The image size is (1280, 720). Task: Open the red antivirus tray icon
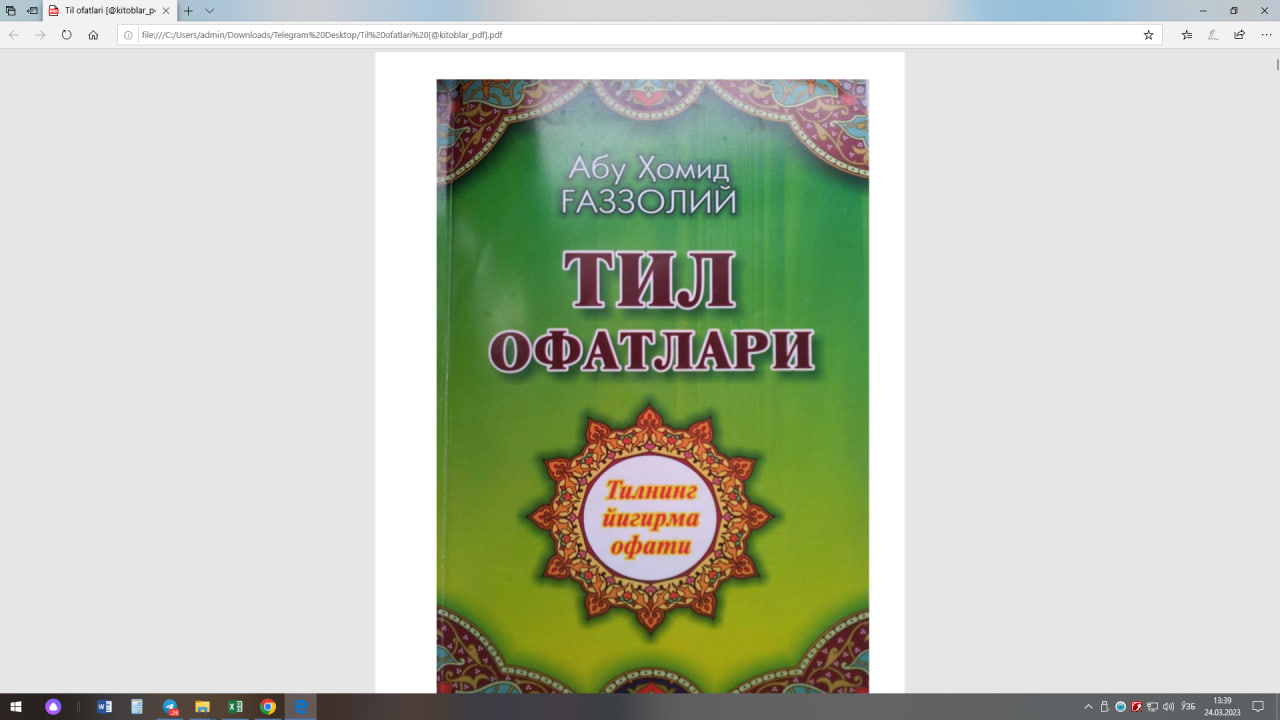tap(1136, 706)
